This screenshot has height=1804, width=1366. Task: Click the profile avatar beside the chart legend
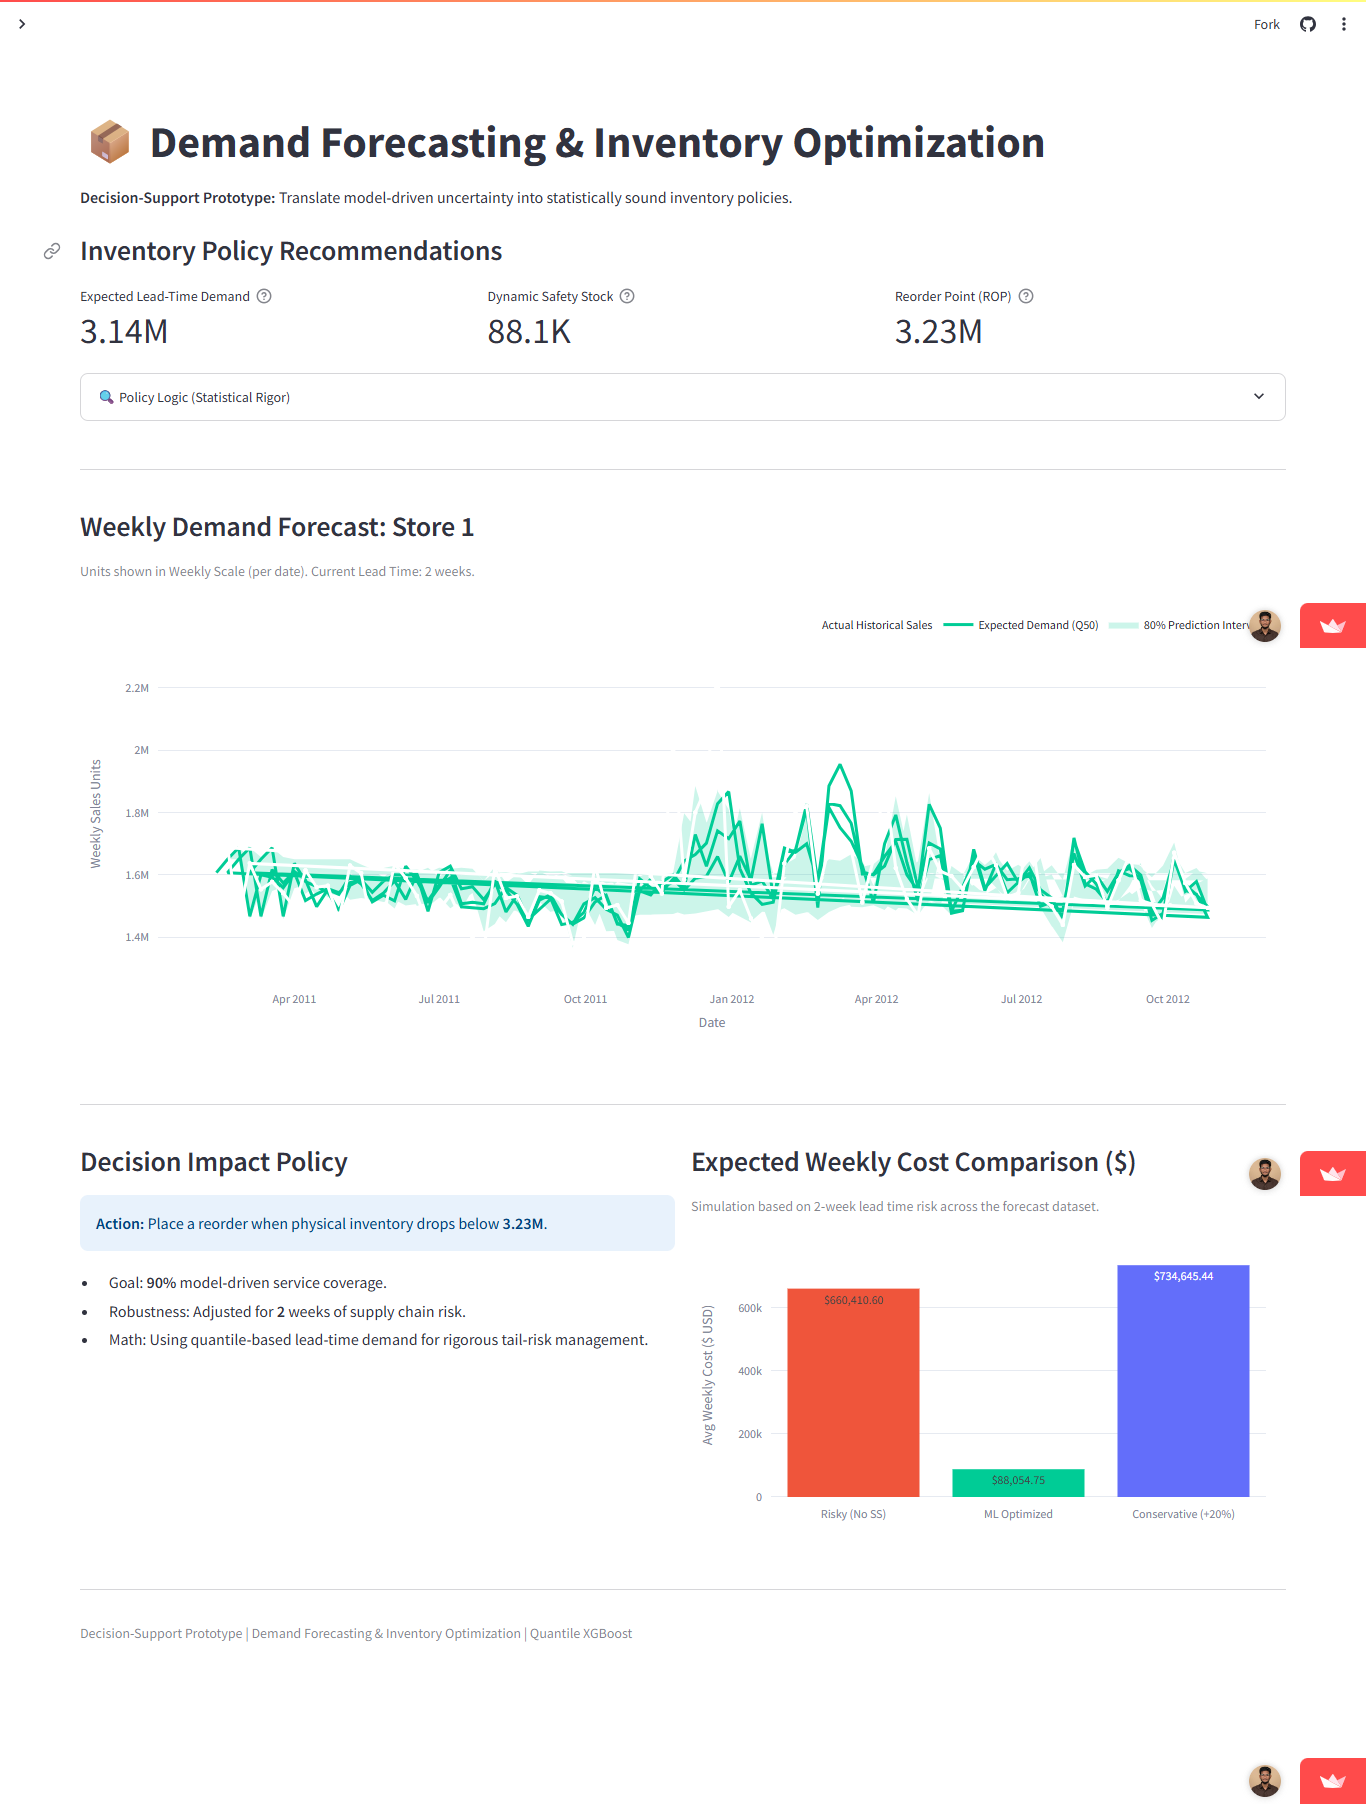1265,626
